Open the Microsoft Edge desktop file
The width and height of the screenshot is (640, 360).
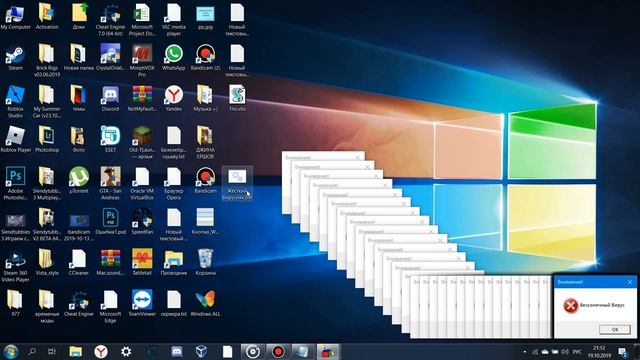[110, 306]
